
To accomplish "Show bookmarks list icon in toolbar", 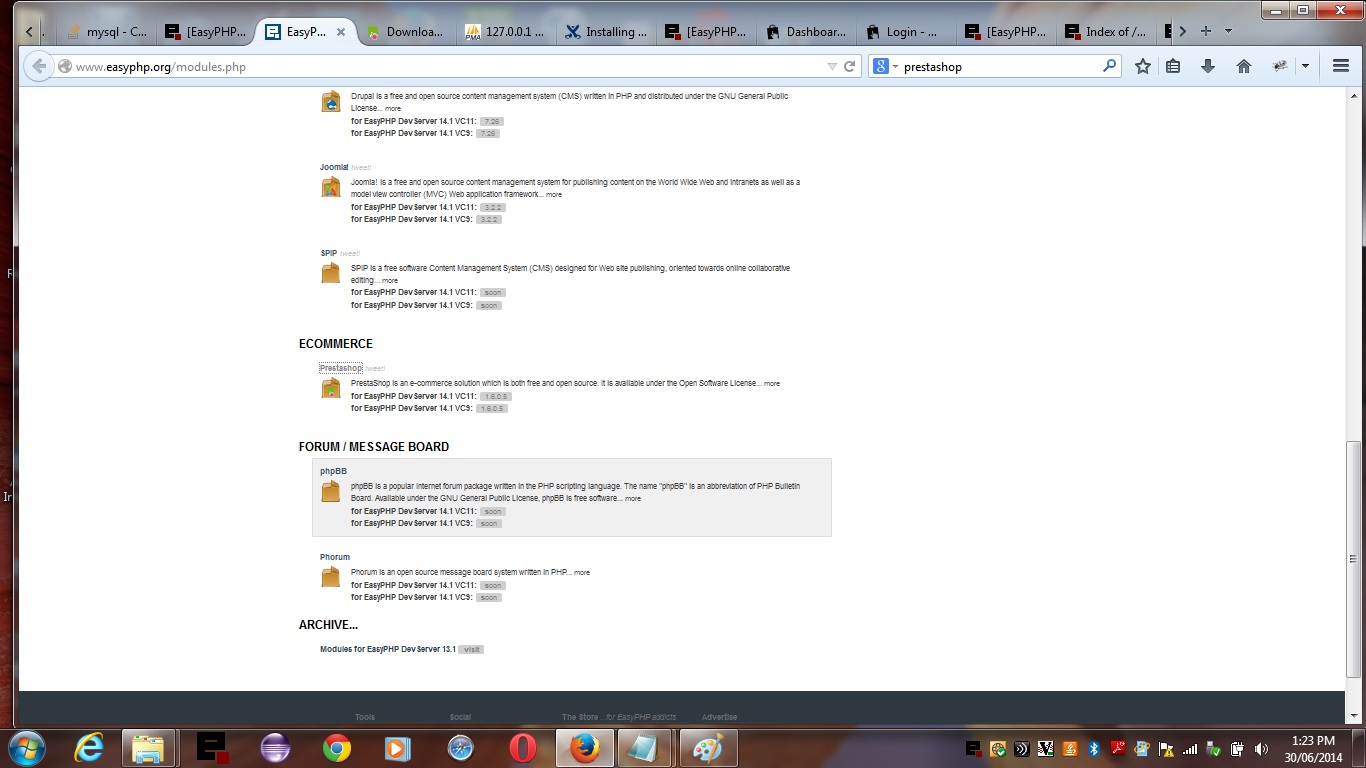I will tap(1174, 66).
